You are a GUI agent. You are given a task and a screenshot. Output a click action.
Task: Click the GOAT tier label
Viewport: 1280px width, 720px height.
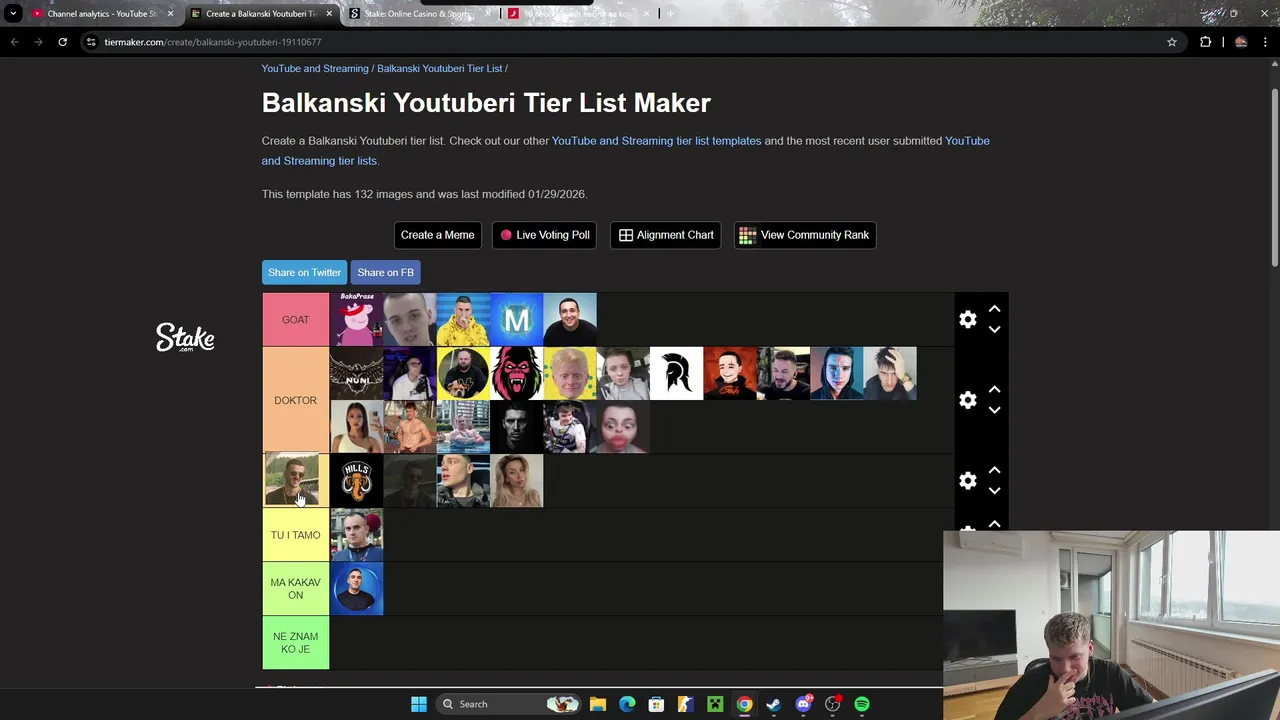[x=295, y=320]
